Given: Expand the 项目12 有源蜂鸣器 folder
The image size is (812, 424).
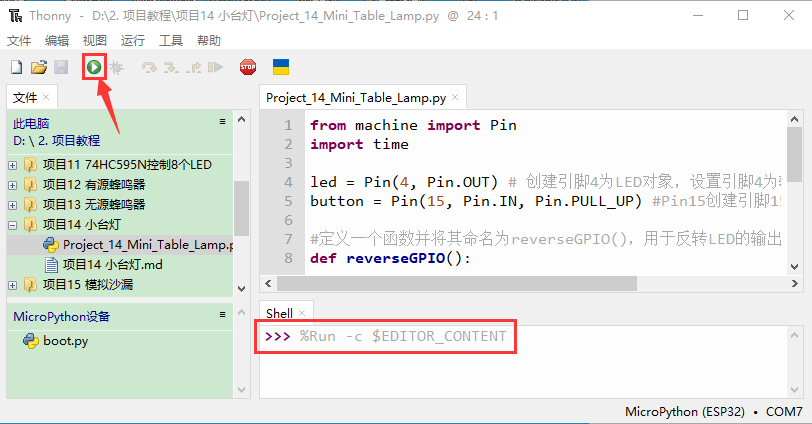Looking at the screenshot, I should (x=13, y=184).
